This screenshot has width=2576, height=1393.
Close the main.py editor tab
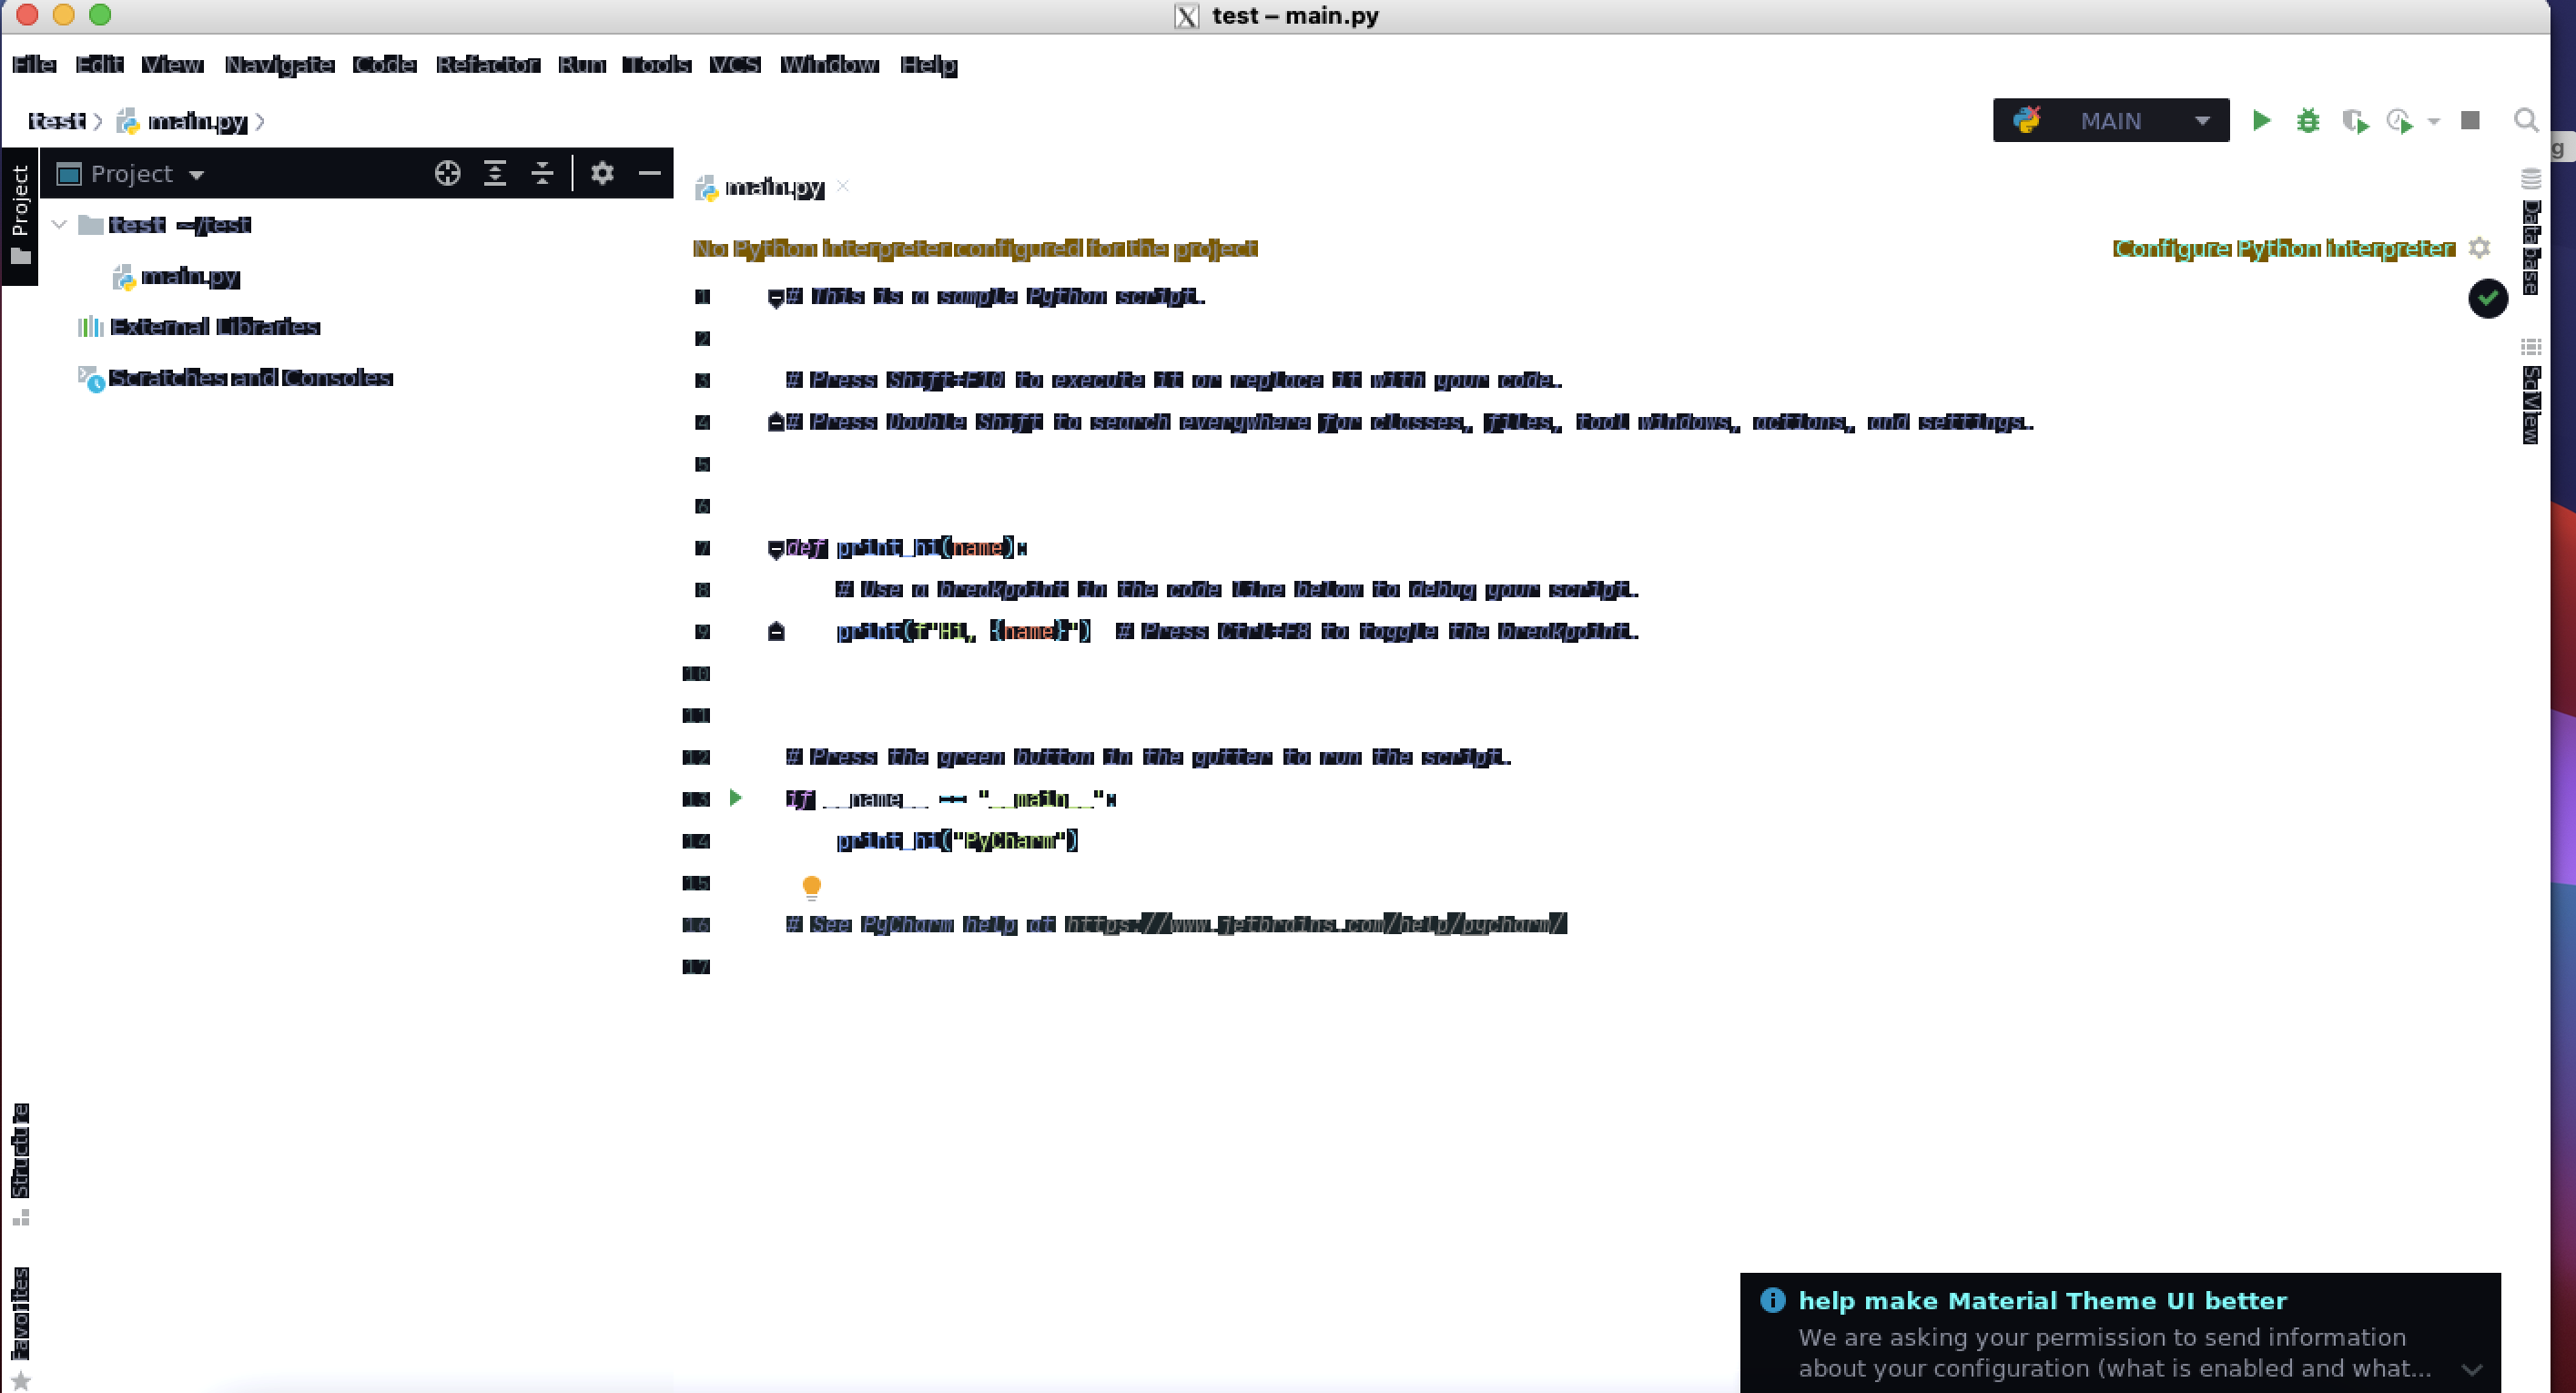(x=843, y=186)
